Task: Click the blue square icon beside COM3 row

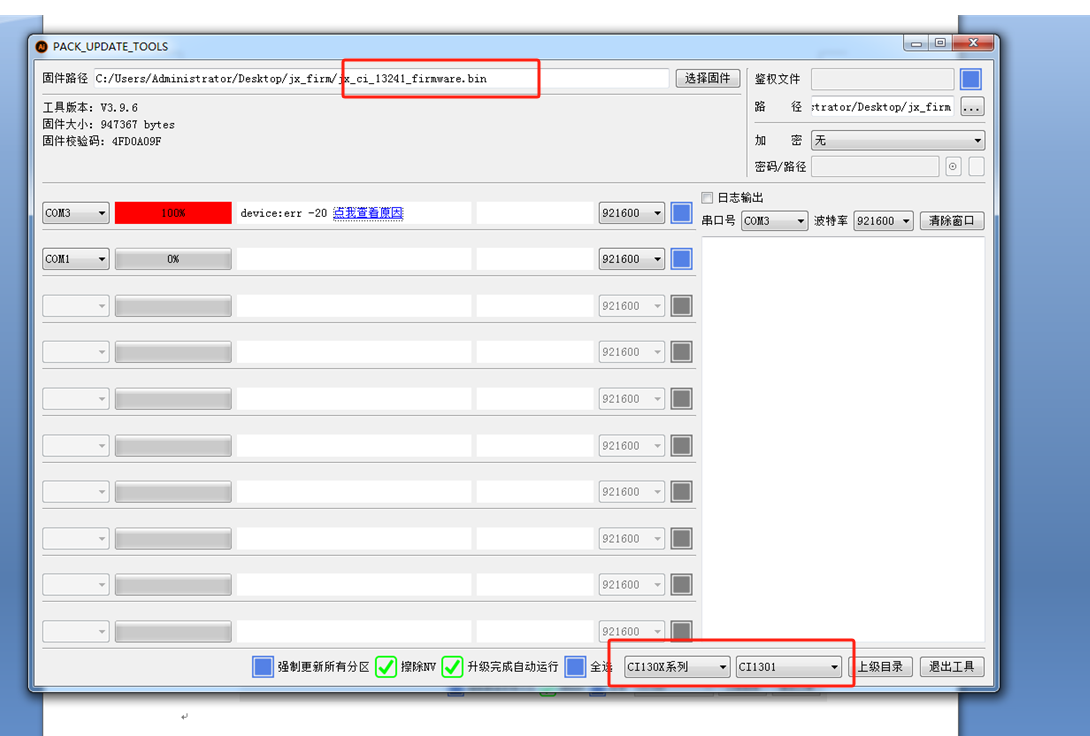Action: [681, 212]
